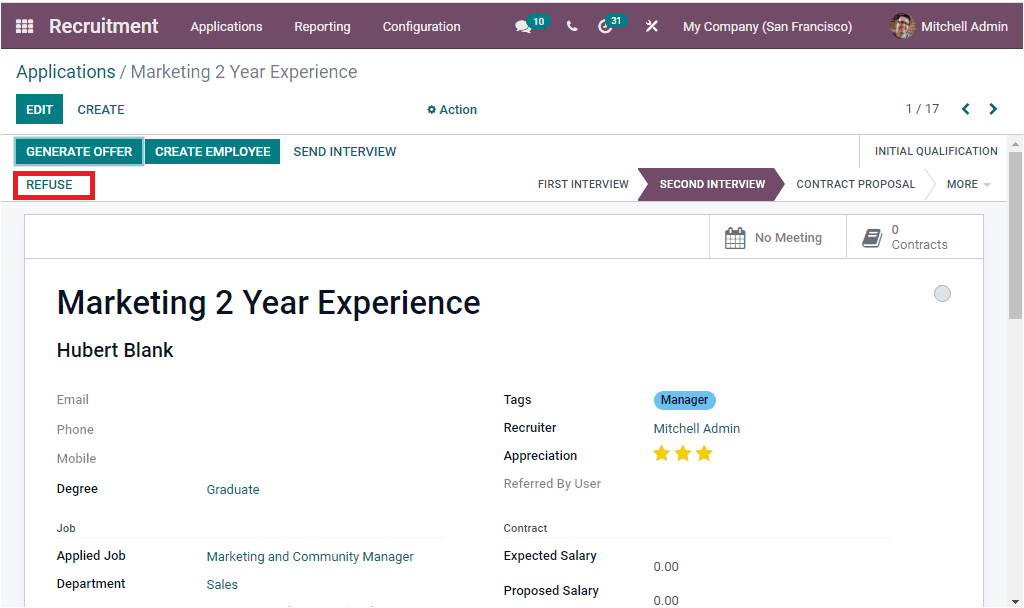Viewport: 1024px width, 608px height.
Task: Click the tools wrench icon in the header
Action: click(x=651, y=26)
